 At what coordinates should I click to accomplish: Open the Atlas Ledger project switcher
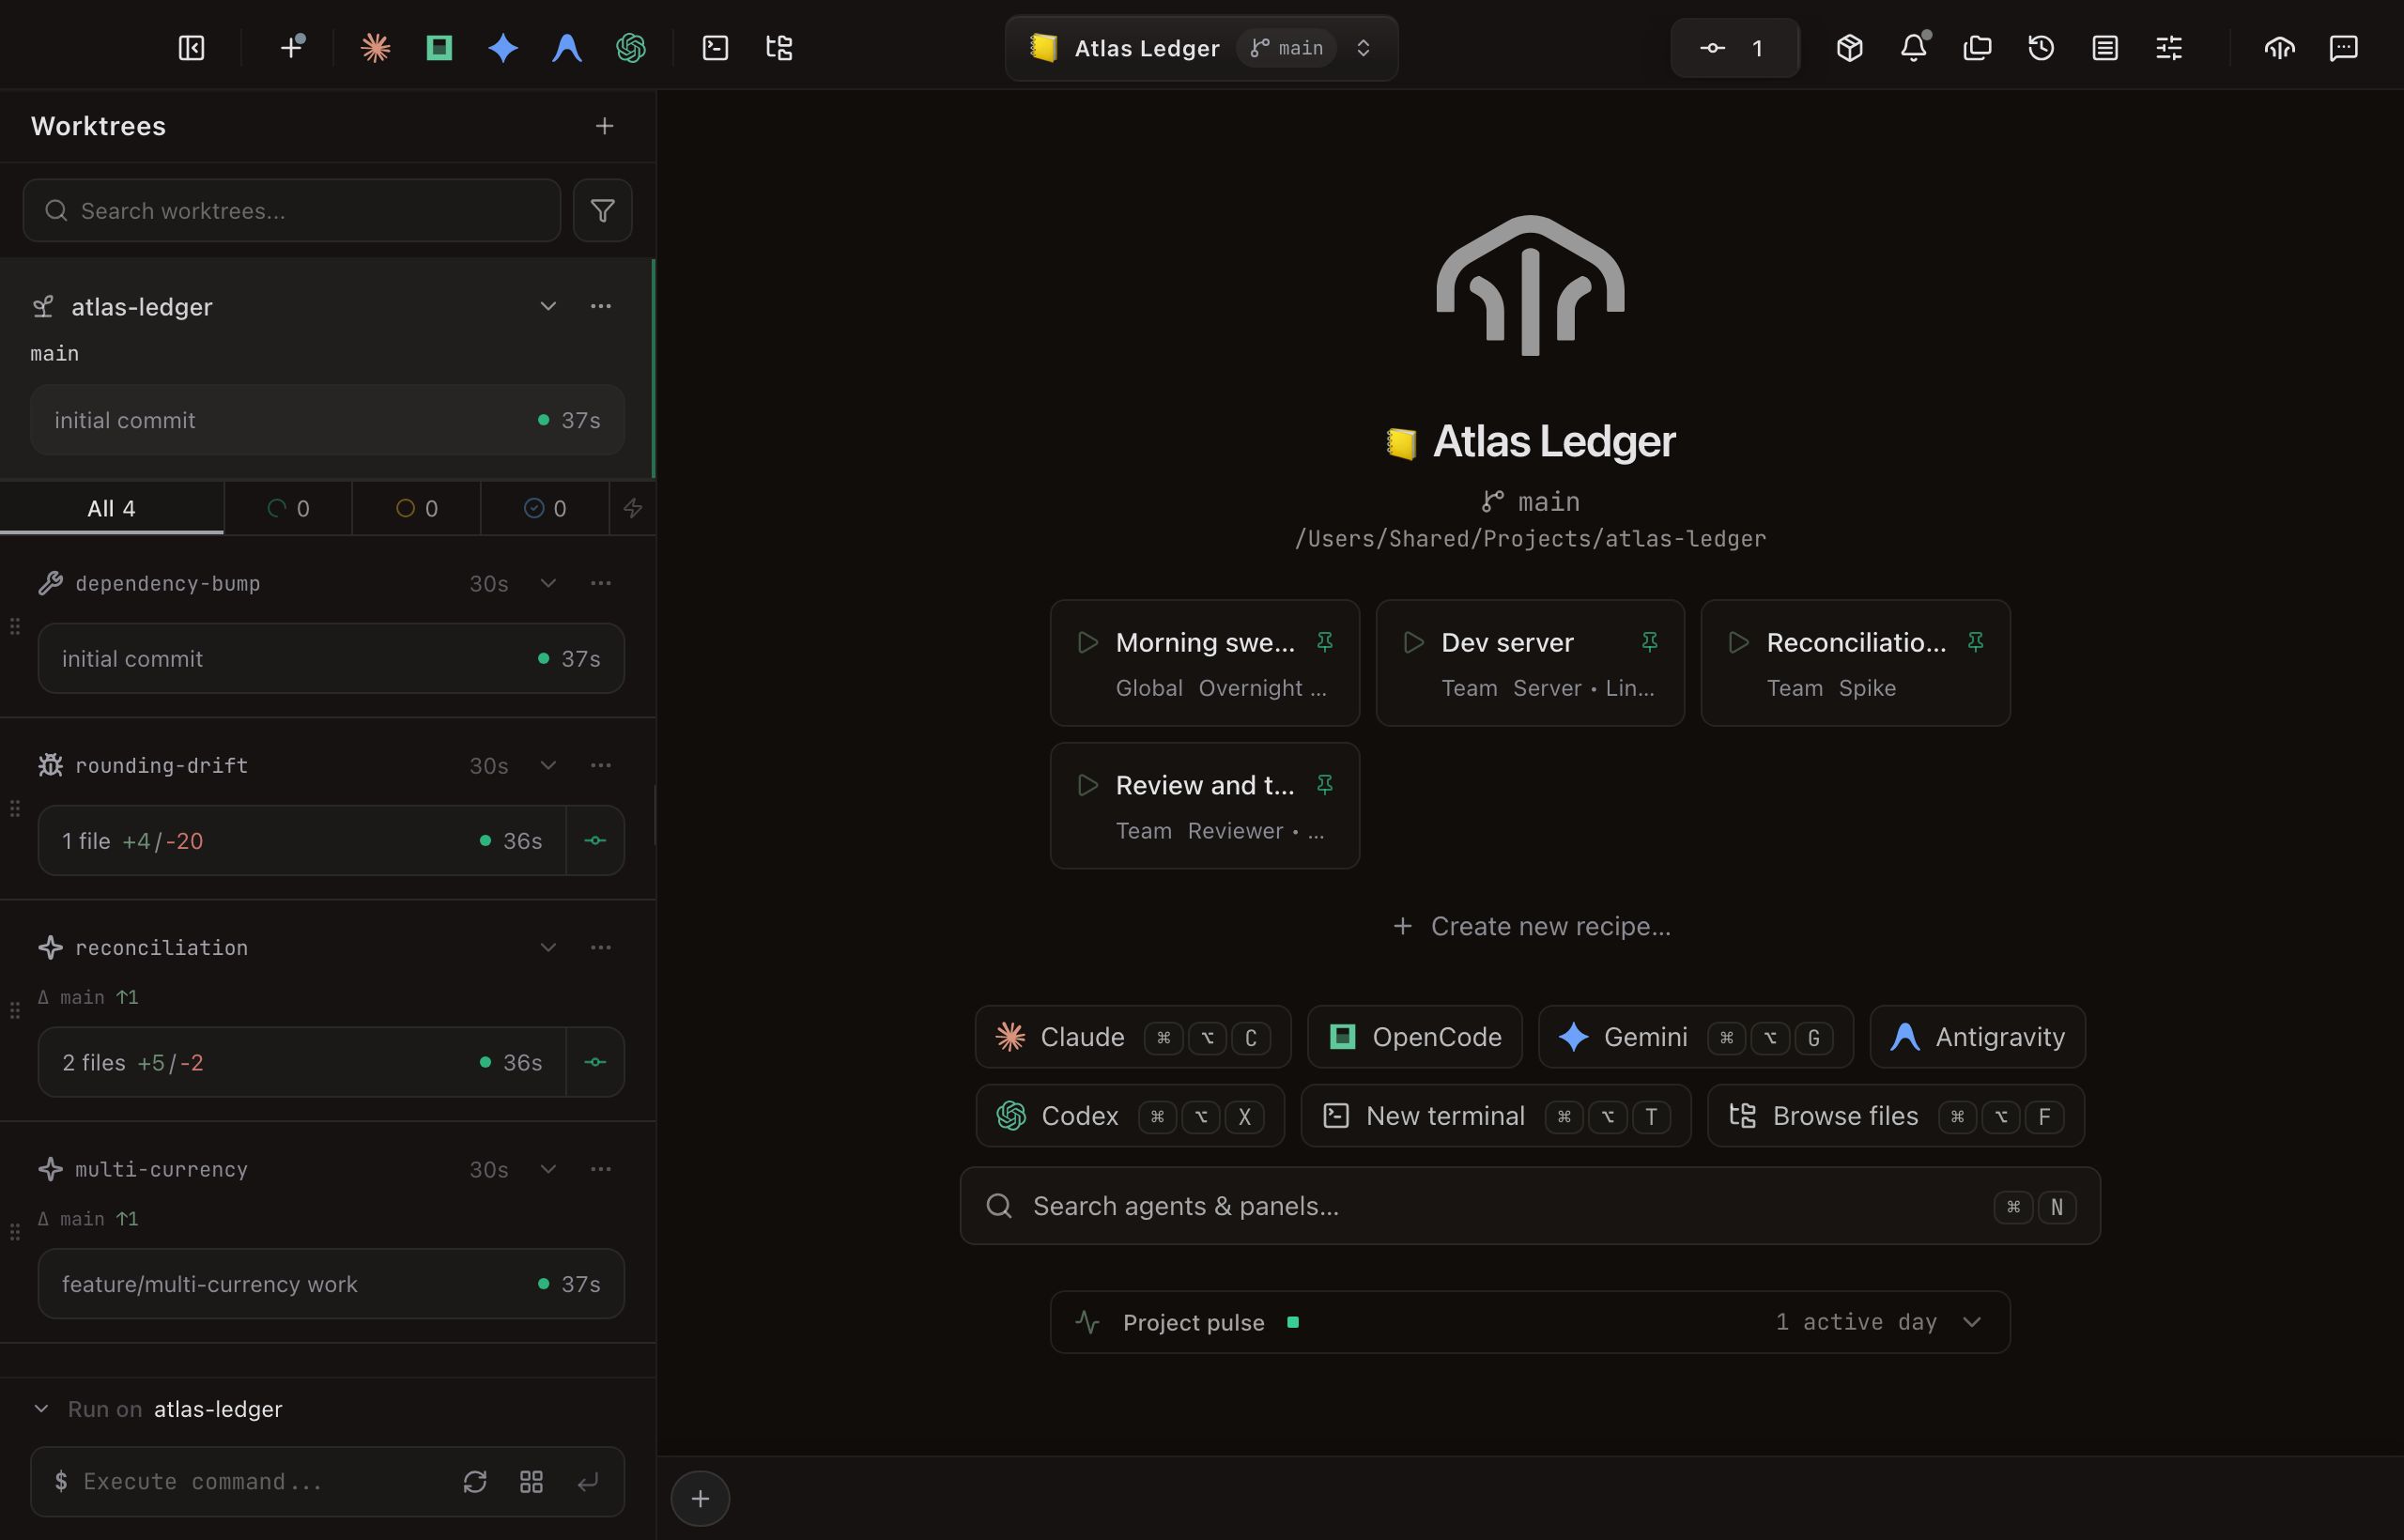1201,48
